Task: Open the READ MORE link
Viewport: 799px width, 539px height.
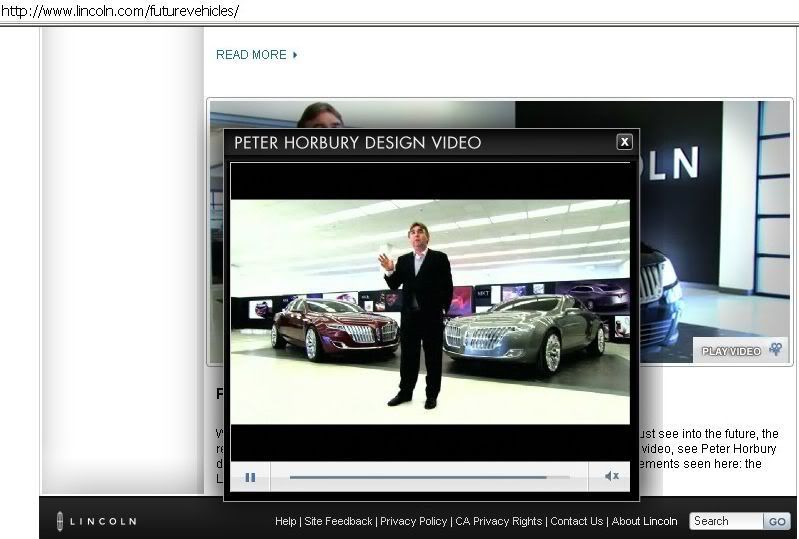Action: tap(256, 55)
